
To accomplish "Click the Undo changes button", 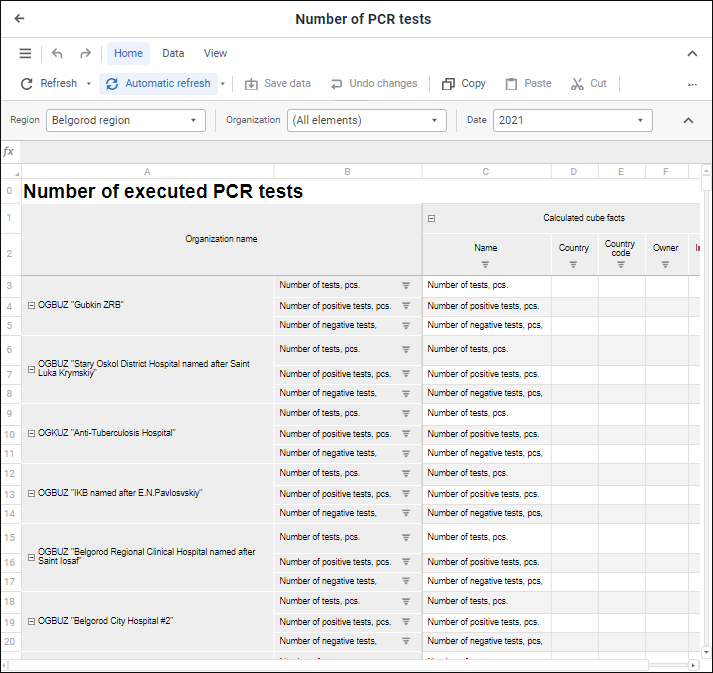I will point(373,84).
